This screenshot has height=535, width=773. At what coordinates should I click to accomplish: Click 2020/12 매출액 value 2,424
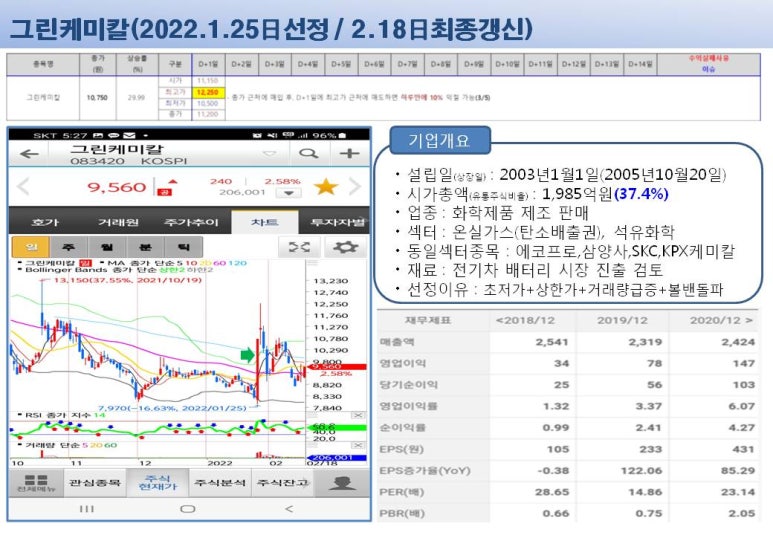click(738, 342)
